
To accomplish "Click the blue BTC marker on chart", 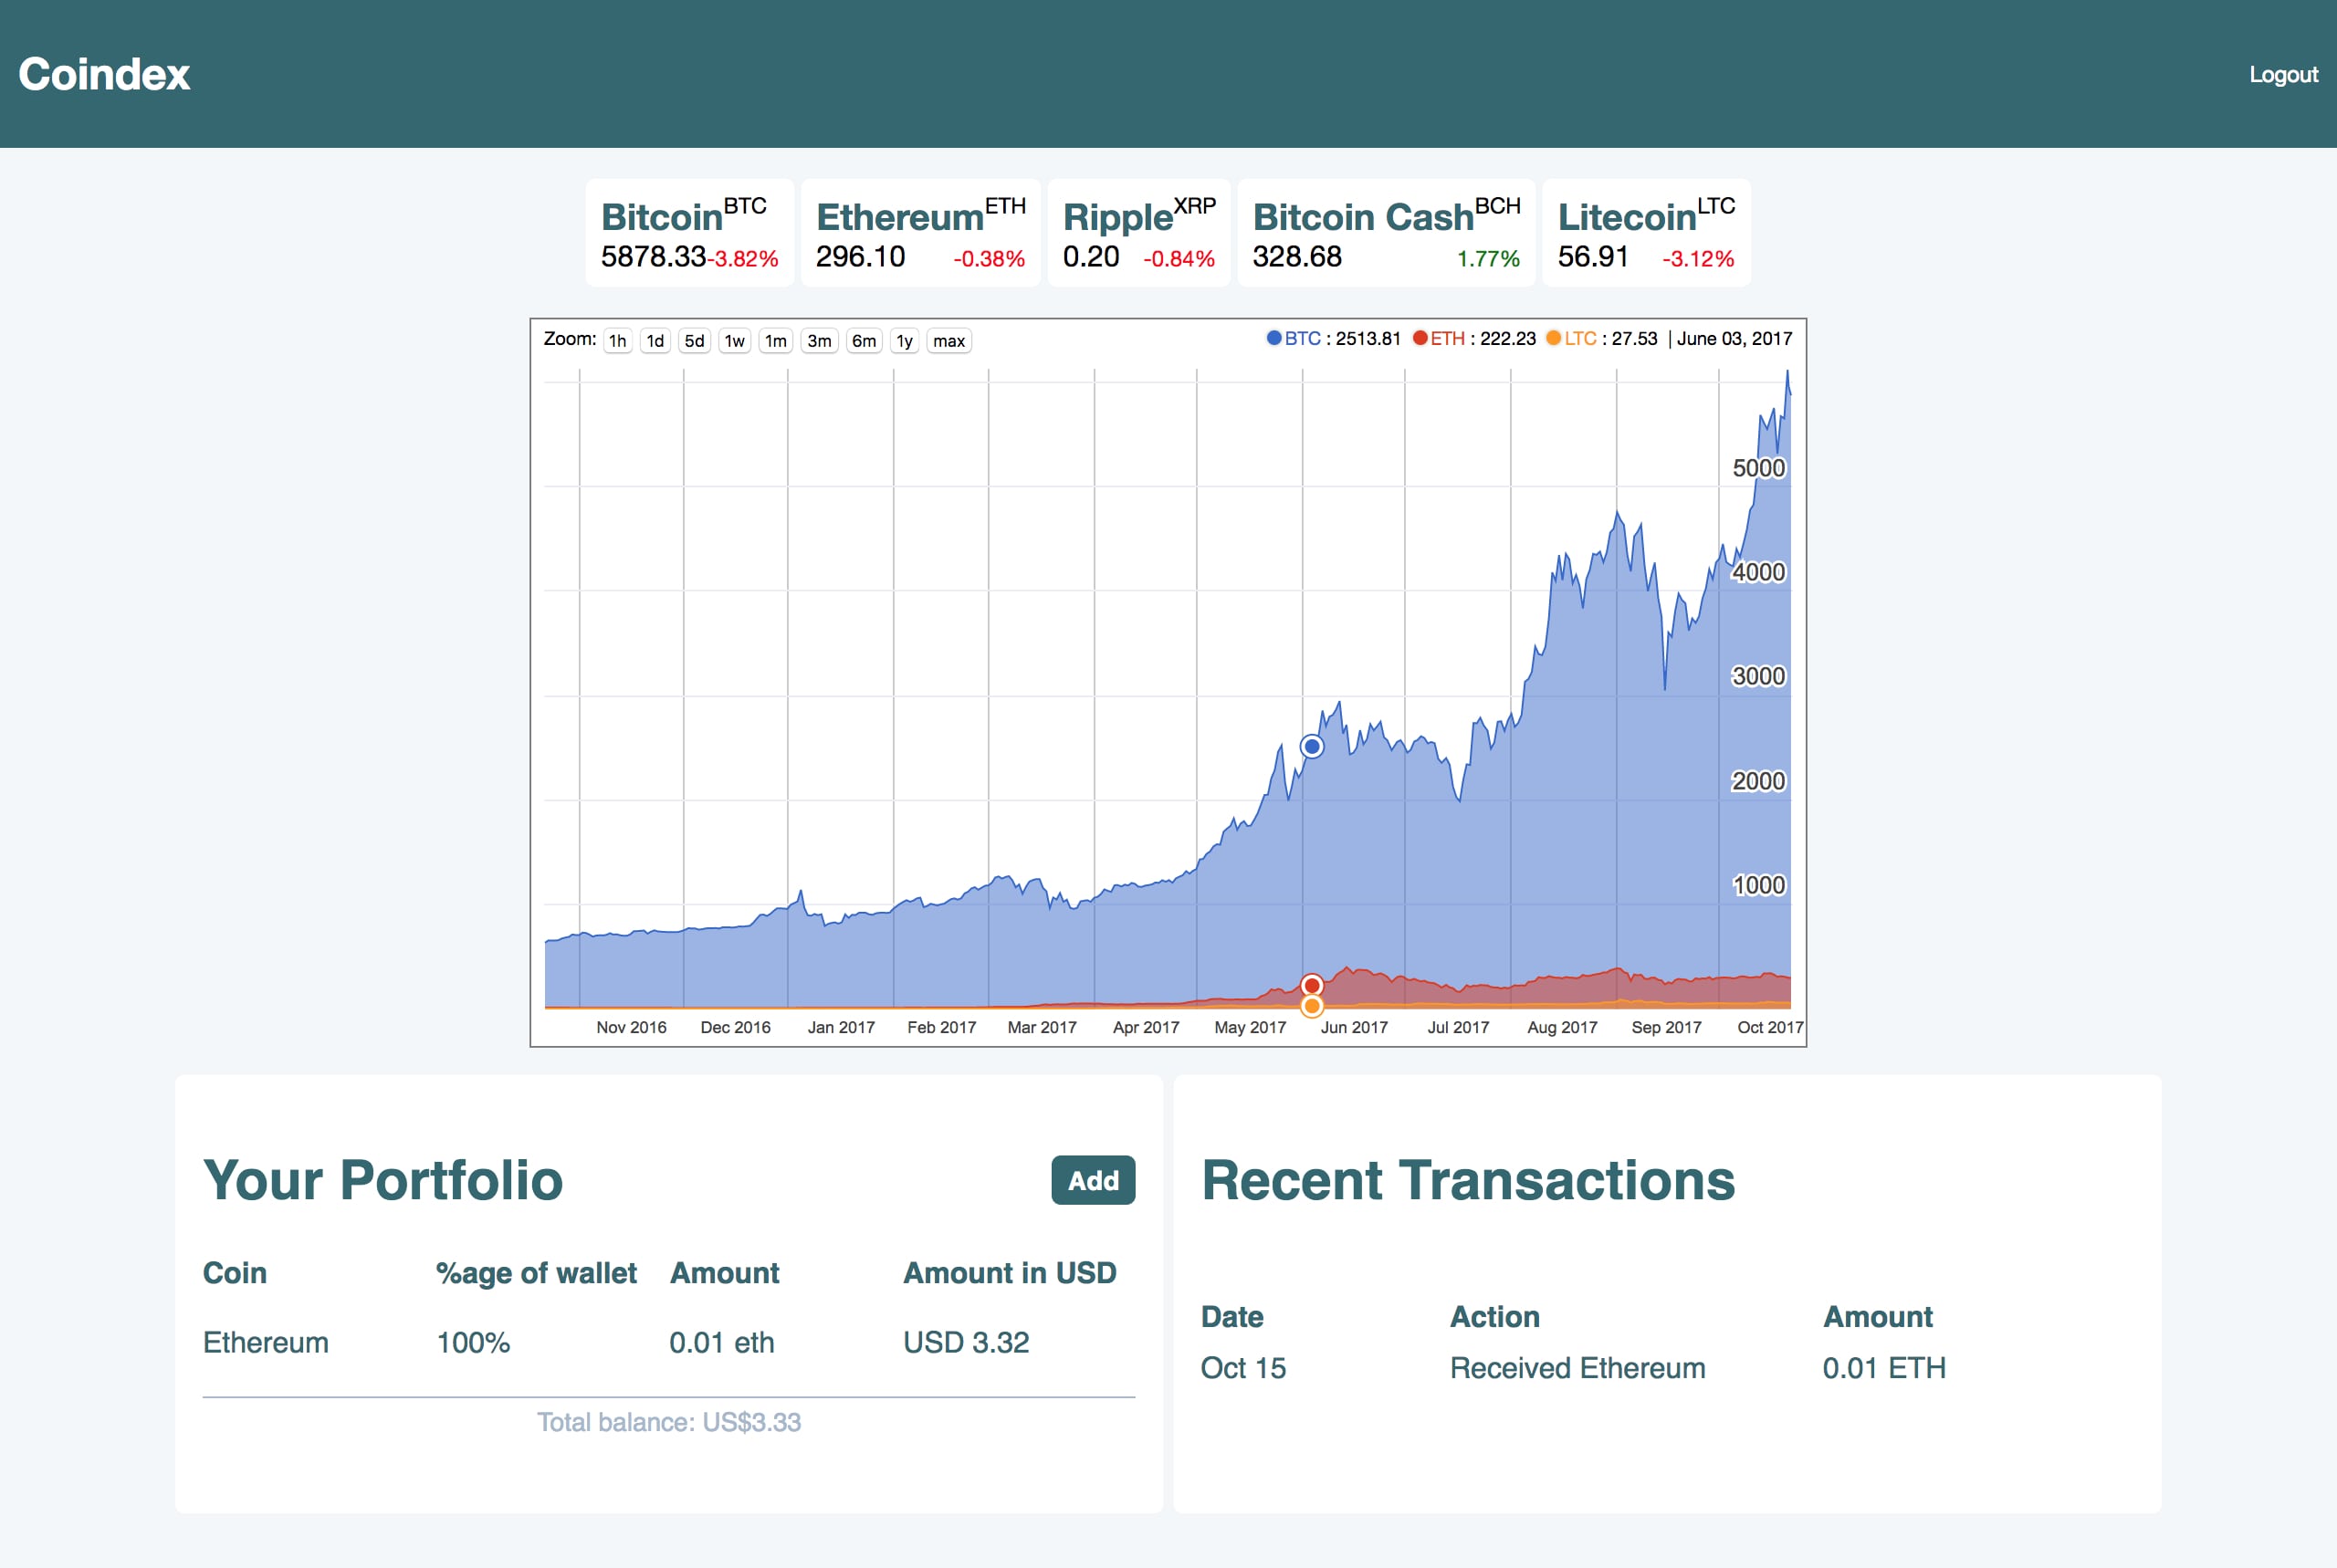I will pyautogui.click(x=1311, y=746).
